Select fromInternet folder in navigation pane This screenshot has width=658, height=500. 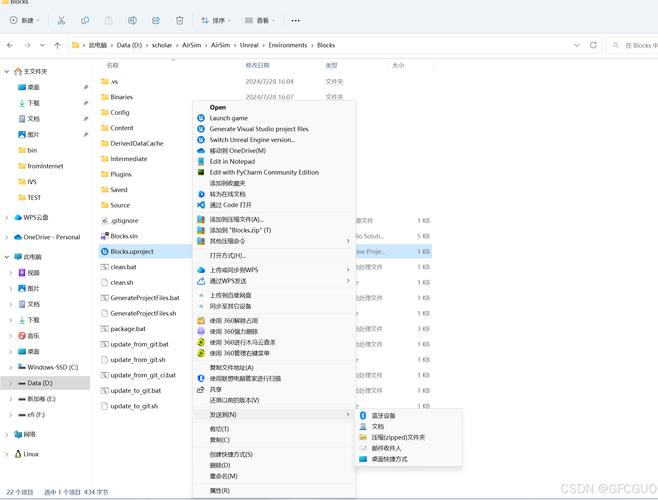tap(45, 166)
